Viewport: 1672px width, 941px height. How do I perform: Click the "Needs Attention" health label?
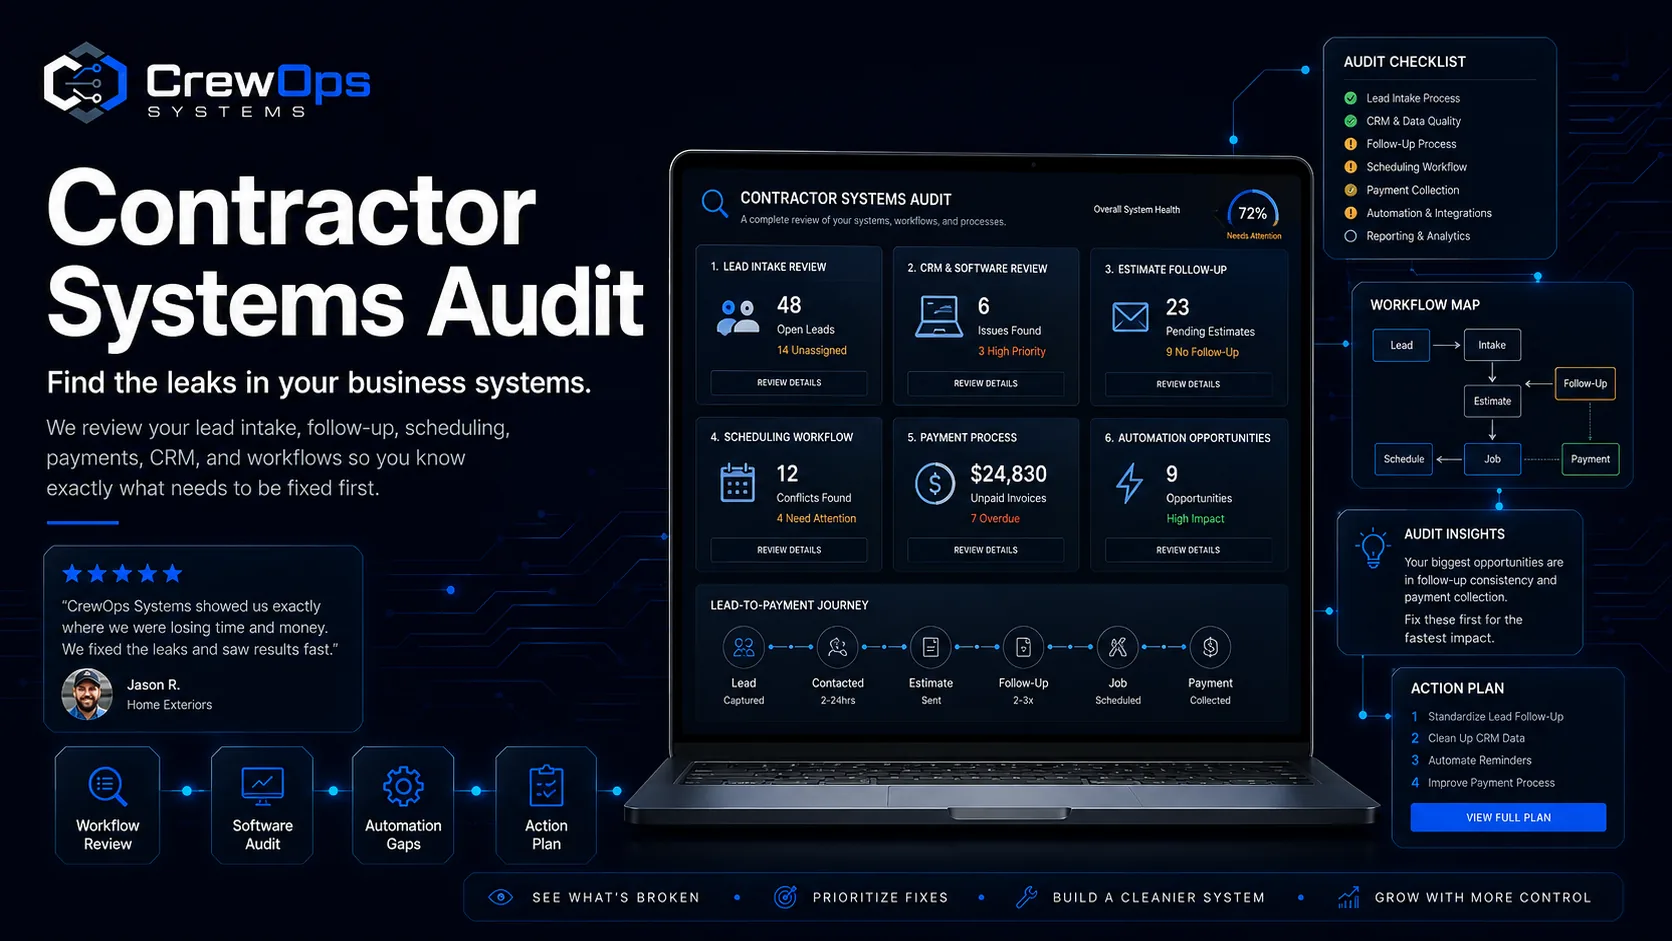(1254, 236)
